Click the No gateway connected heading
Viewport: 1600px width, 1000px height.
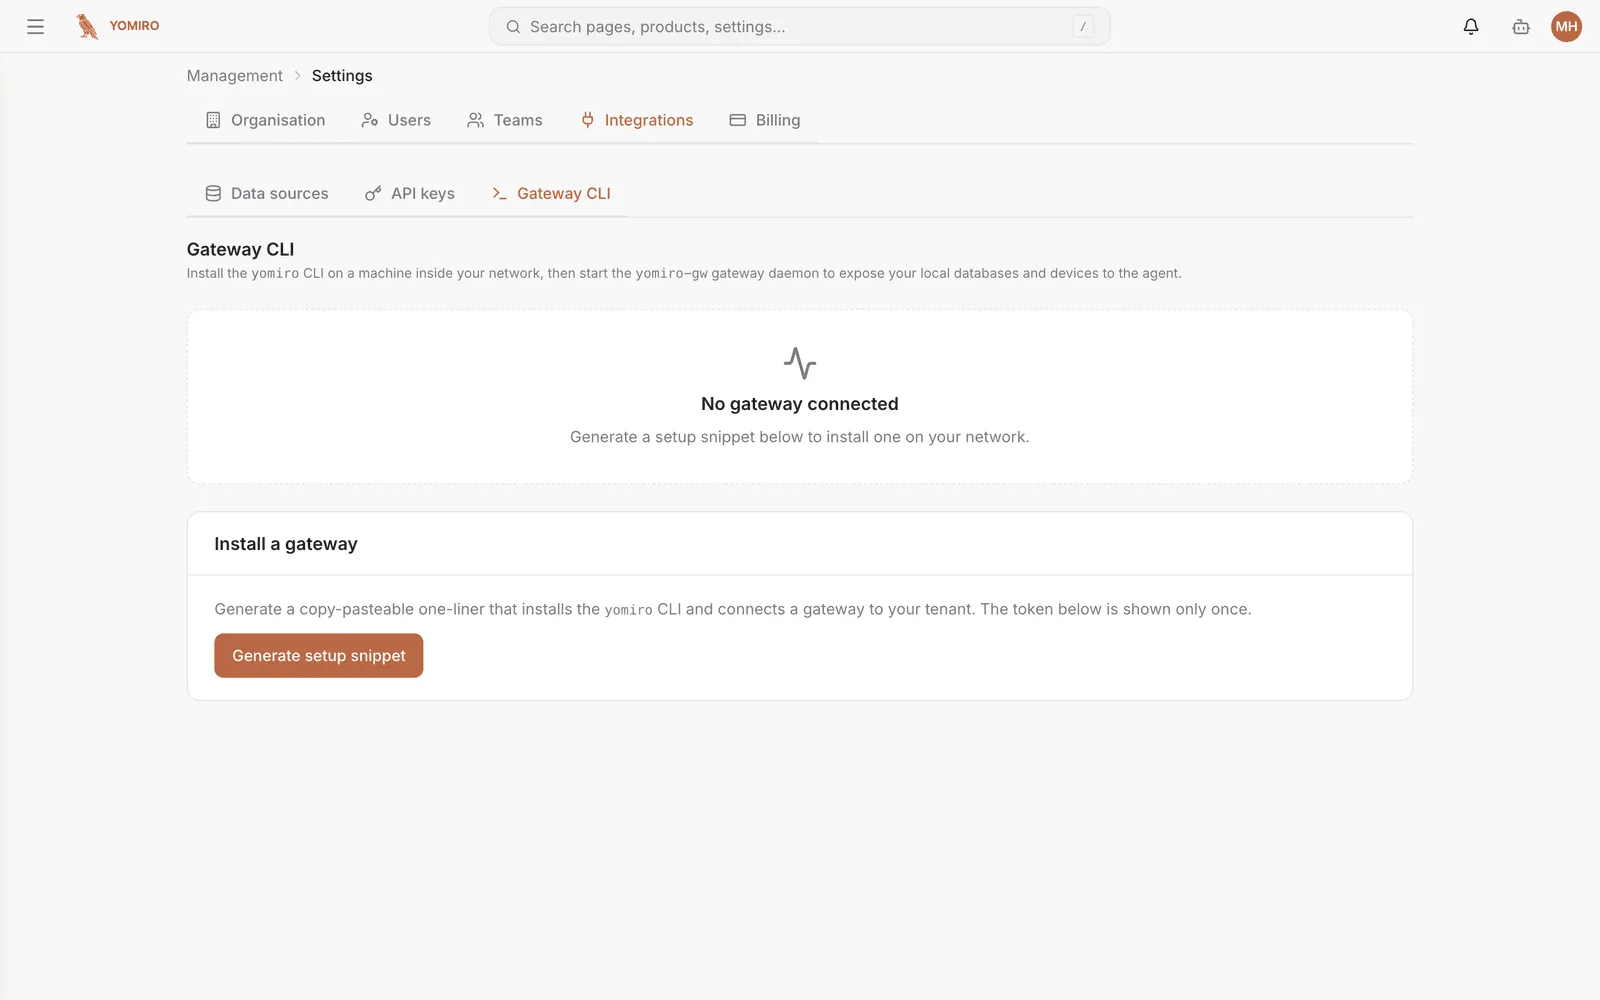[800, 404]
